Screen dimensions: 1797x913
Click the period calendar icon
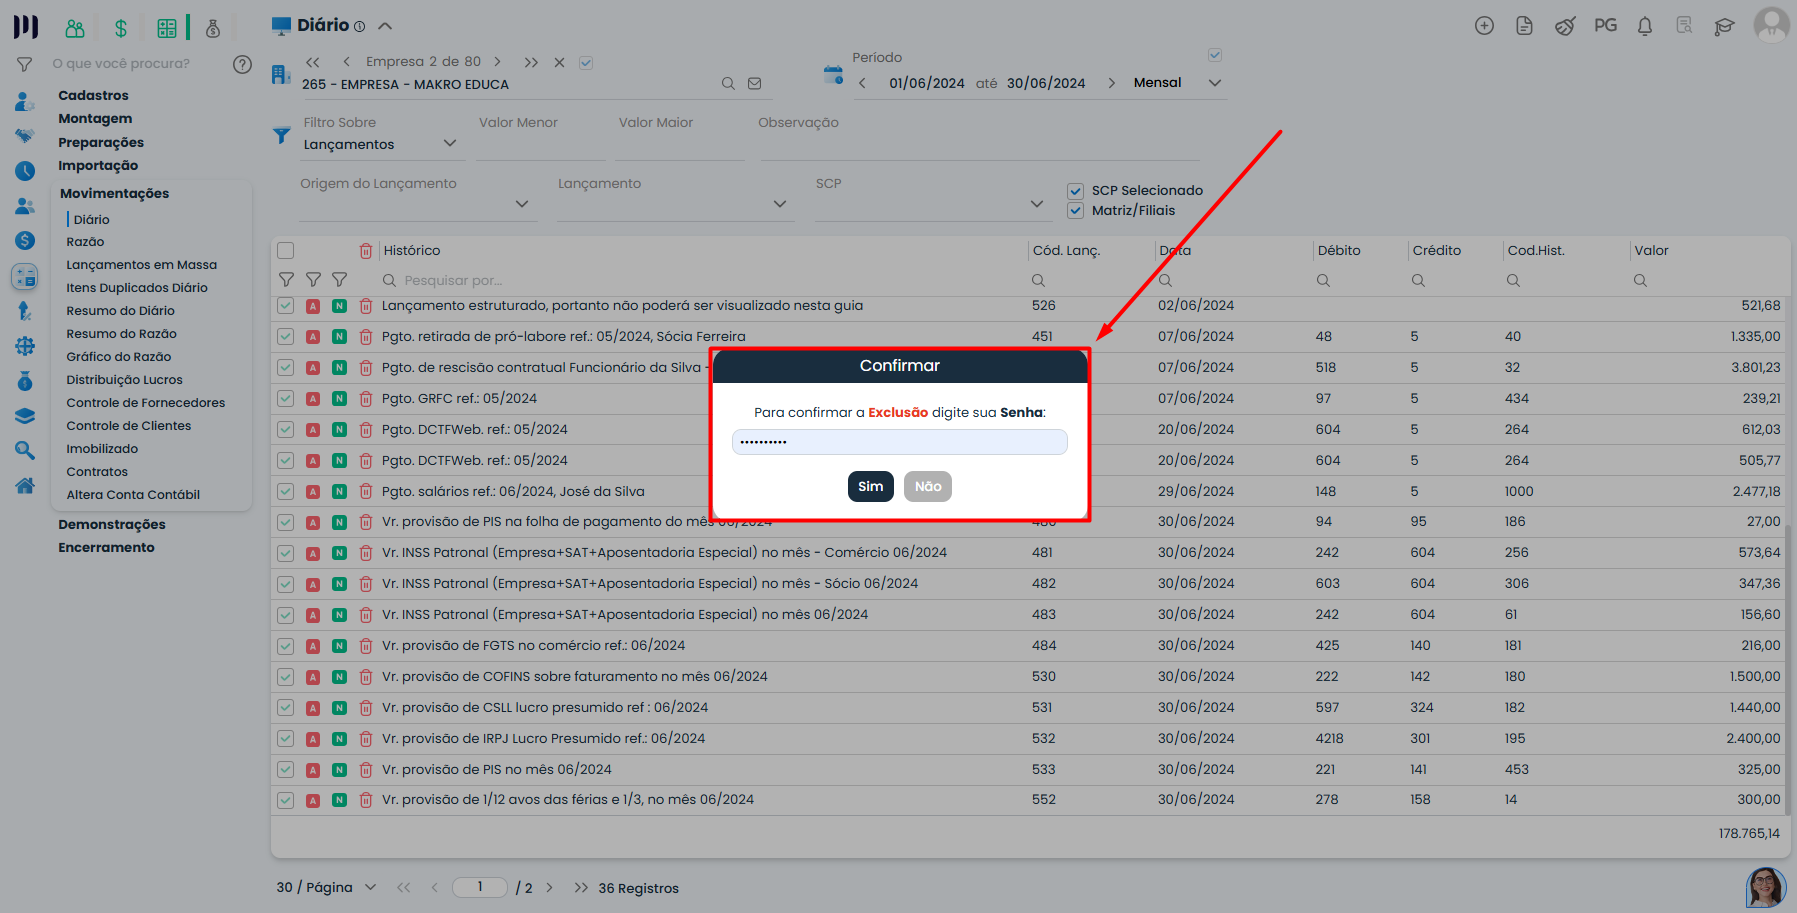click(x=833, y=75)
